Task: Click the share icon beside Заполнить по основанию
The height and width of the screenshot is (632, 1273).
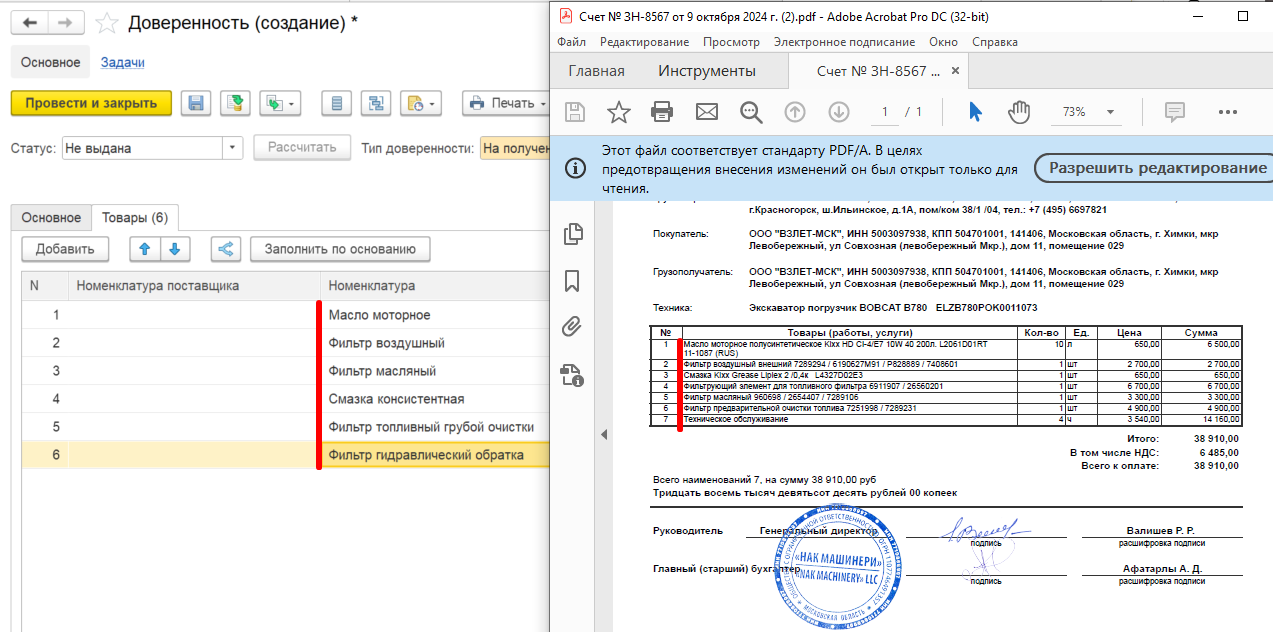Action: click(225, 249)
